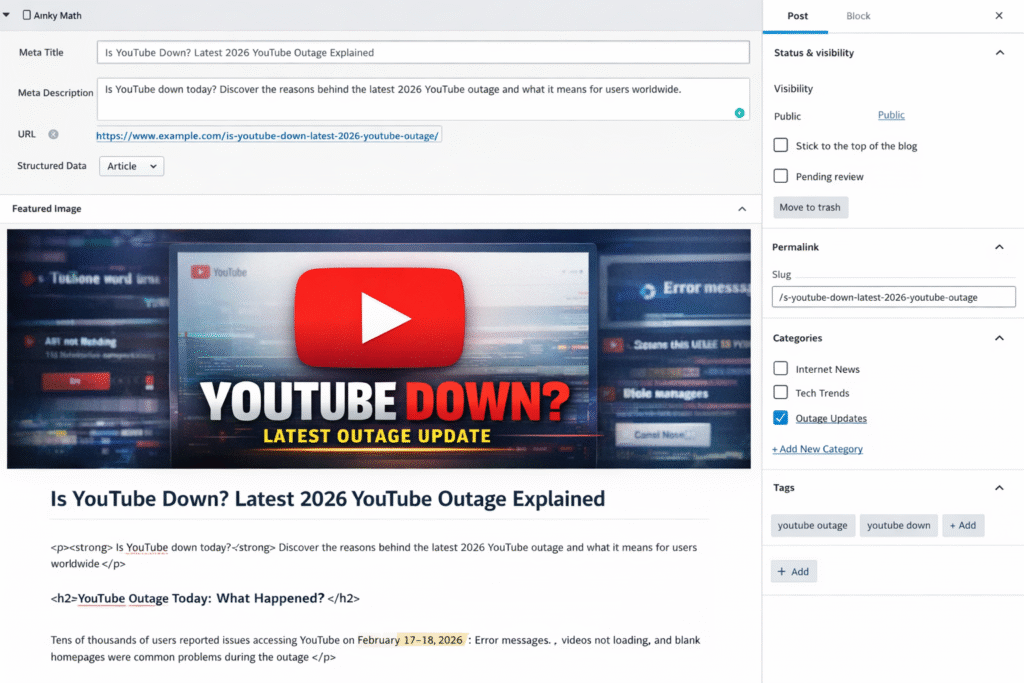Image resolution: width=1024 pixels, height=683 pixels.
Task: Collapse the Ainky Math panel arrow
Action: pos(7,14)
